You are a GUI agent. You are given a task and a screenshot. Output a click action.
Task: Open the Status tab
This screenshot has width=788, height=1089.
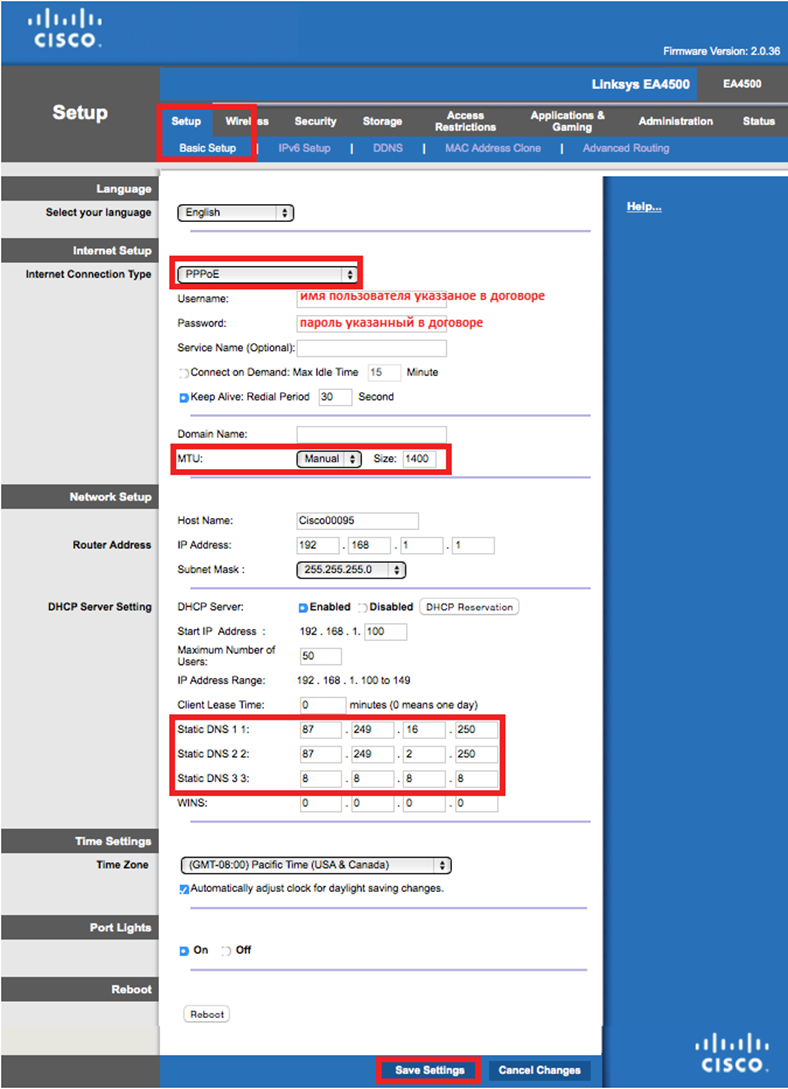tap(758, 121)
